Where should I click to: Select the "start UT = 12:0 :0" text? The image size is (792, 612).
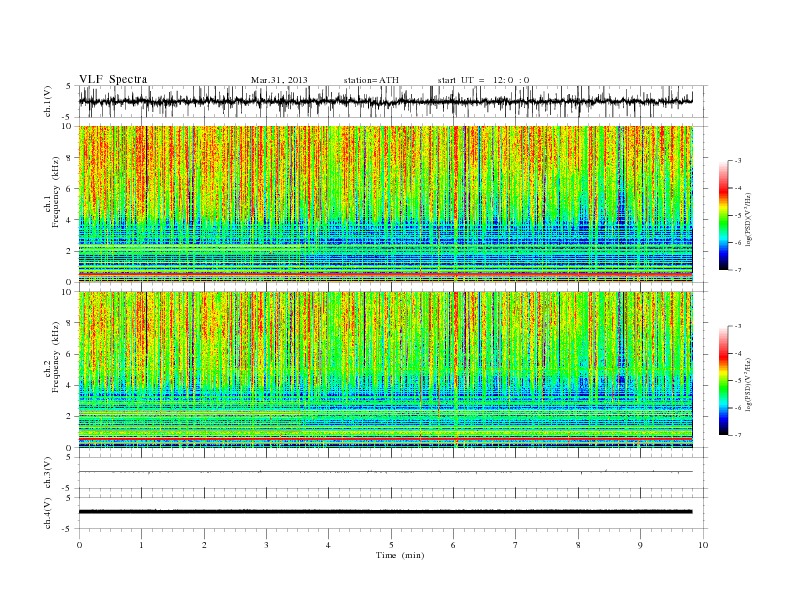483,80
